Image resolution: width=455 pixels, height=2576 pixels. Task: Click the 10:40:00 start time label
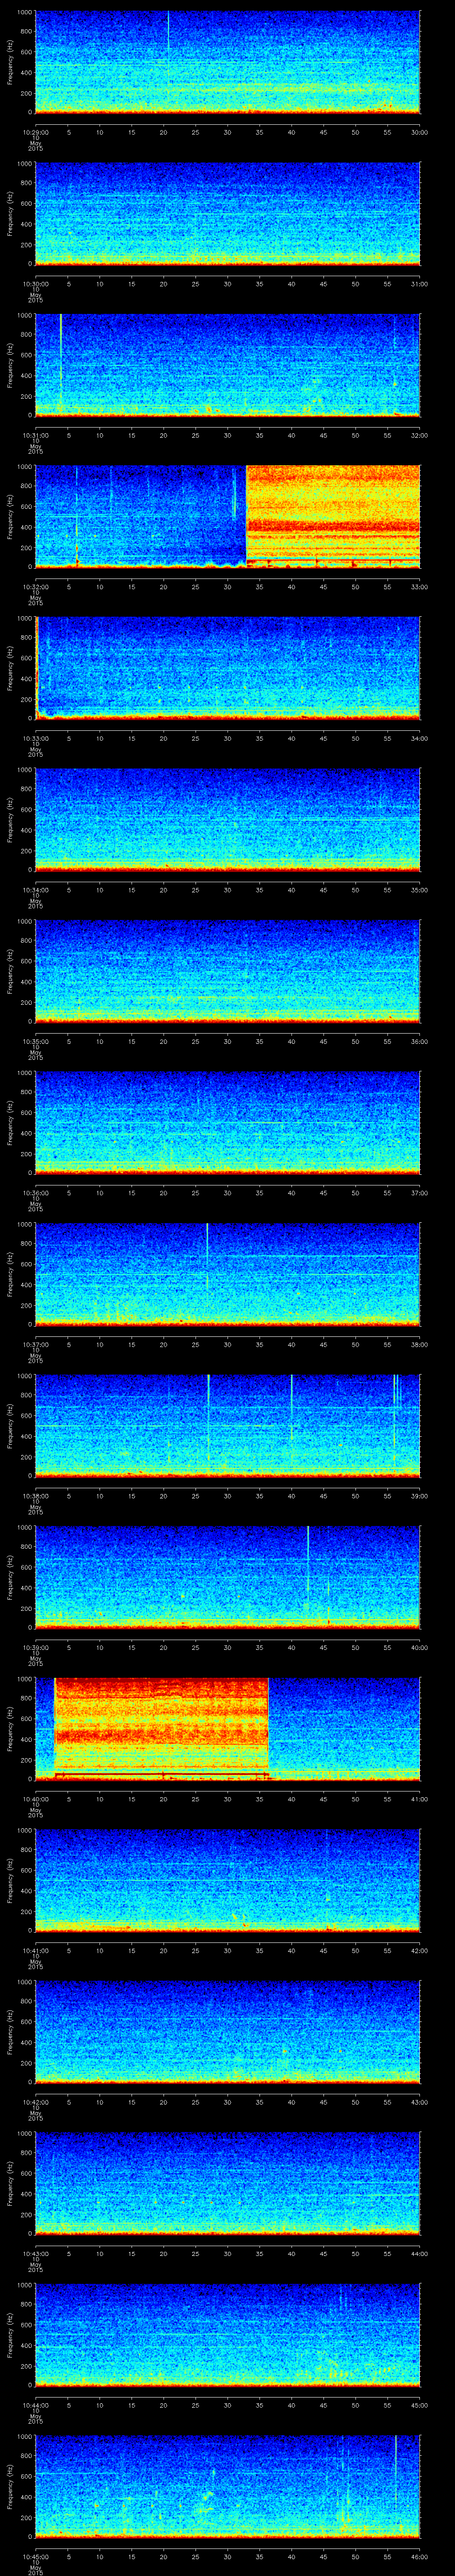tap(35, 1799)
